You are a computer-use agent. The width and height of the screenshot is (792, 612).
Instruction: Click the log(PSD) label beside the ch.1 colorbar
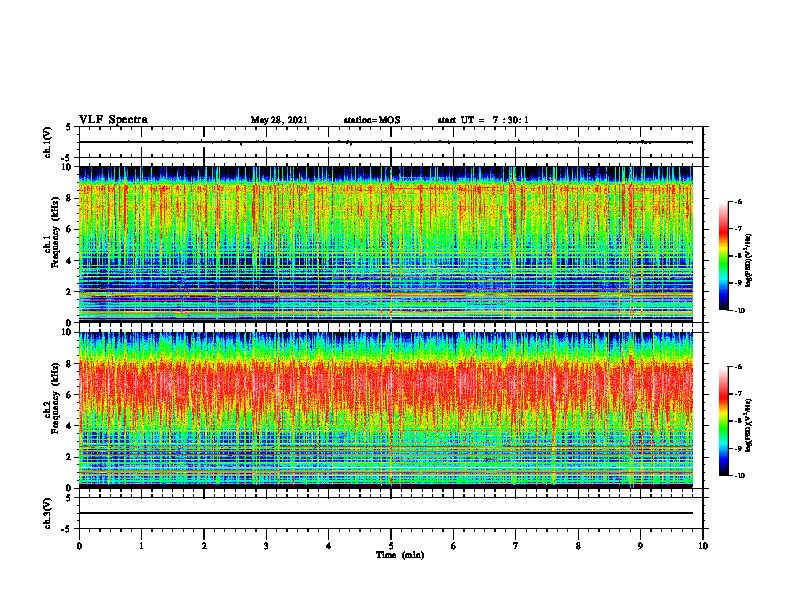coord(750,260)
